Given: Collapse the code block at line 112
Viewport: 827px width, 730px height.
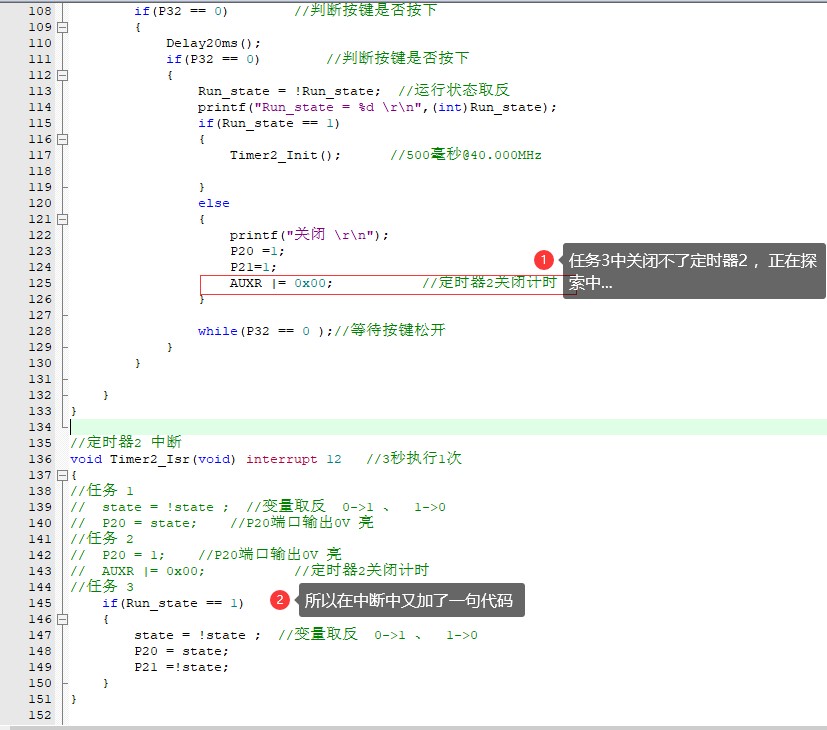Looking at the screenshot, I should tap(62, 75).
